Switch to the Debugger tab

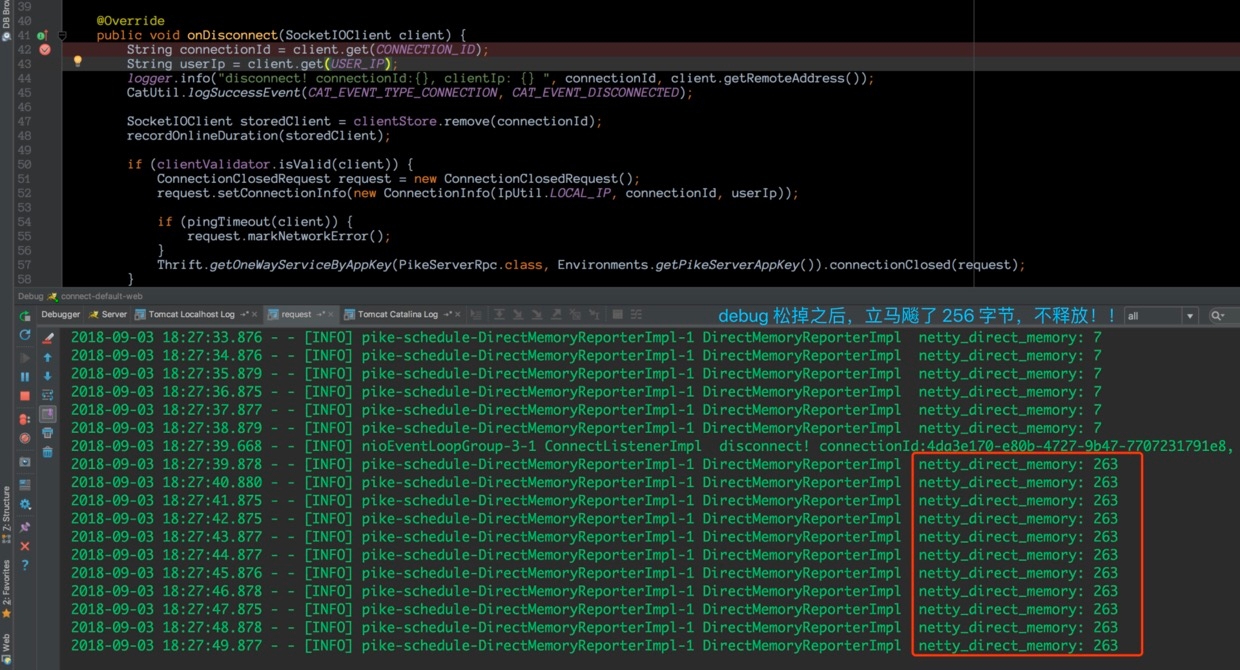click(60, 314)
